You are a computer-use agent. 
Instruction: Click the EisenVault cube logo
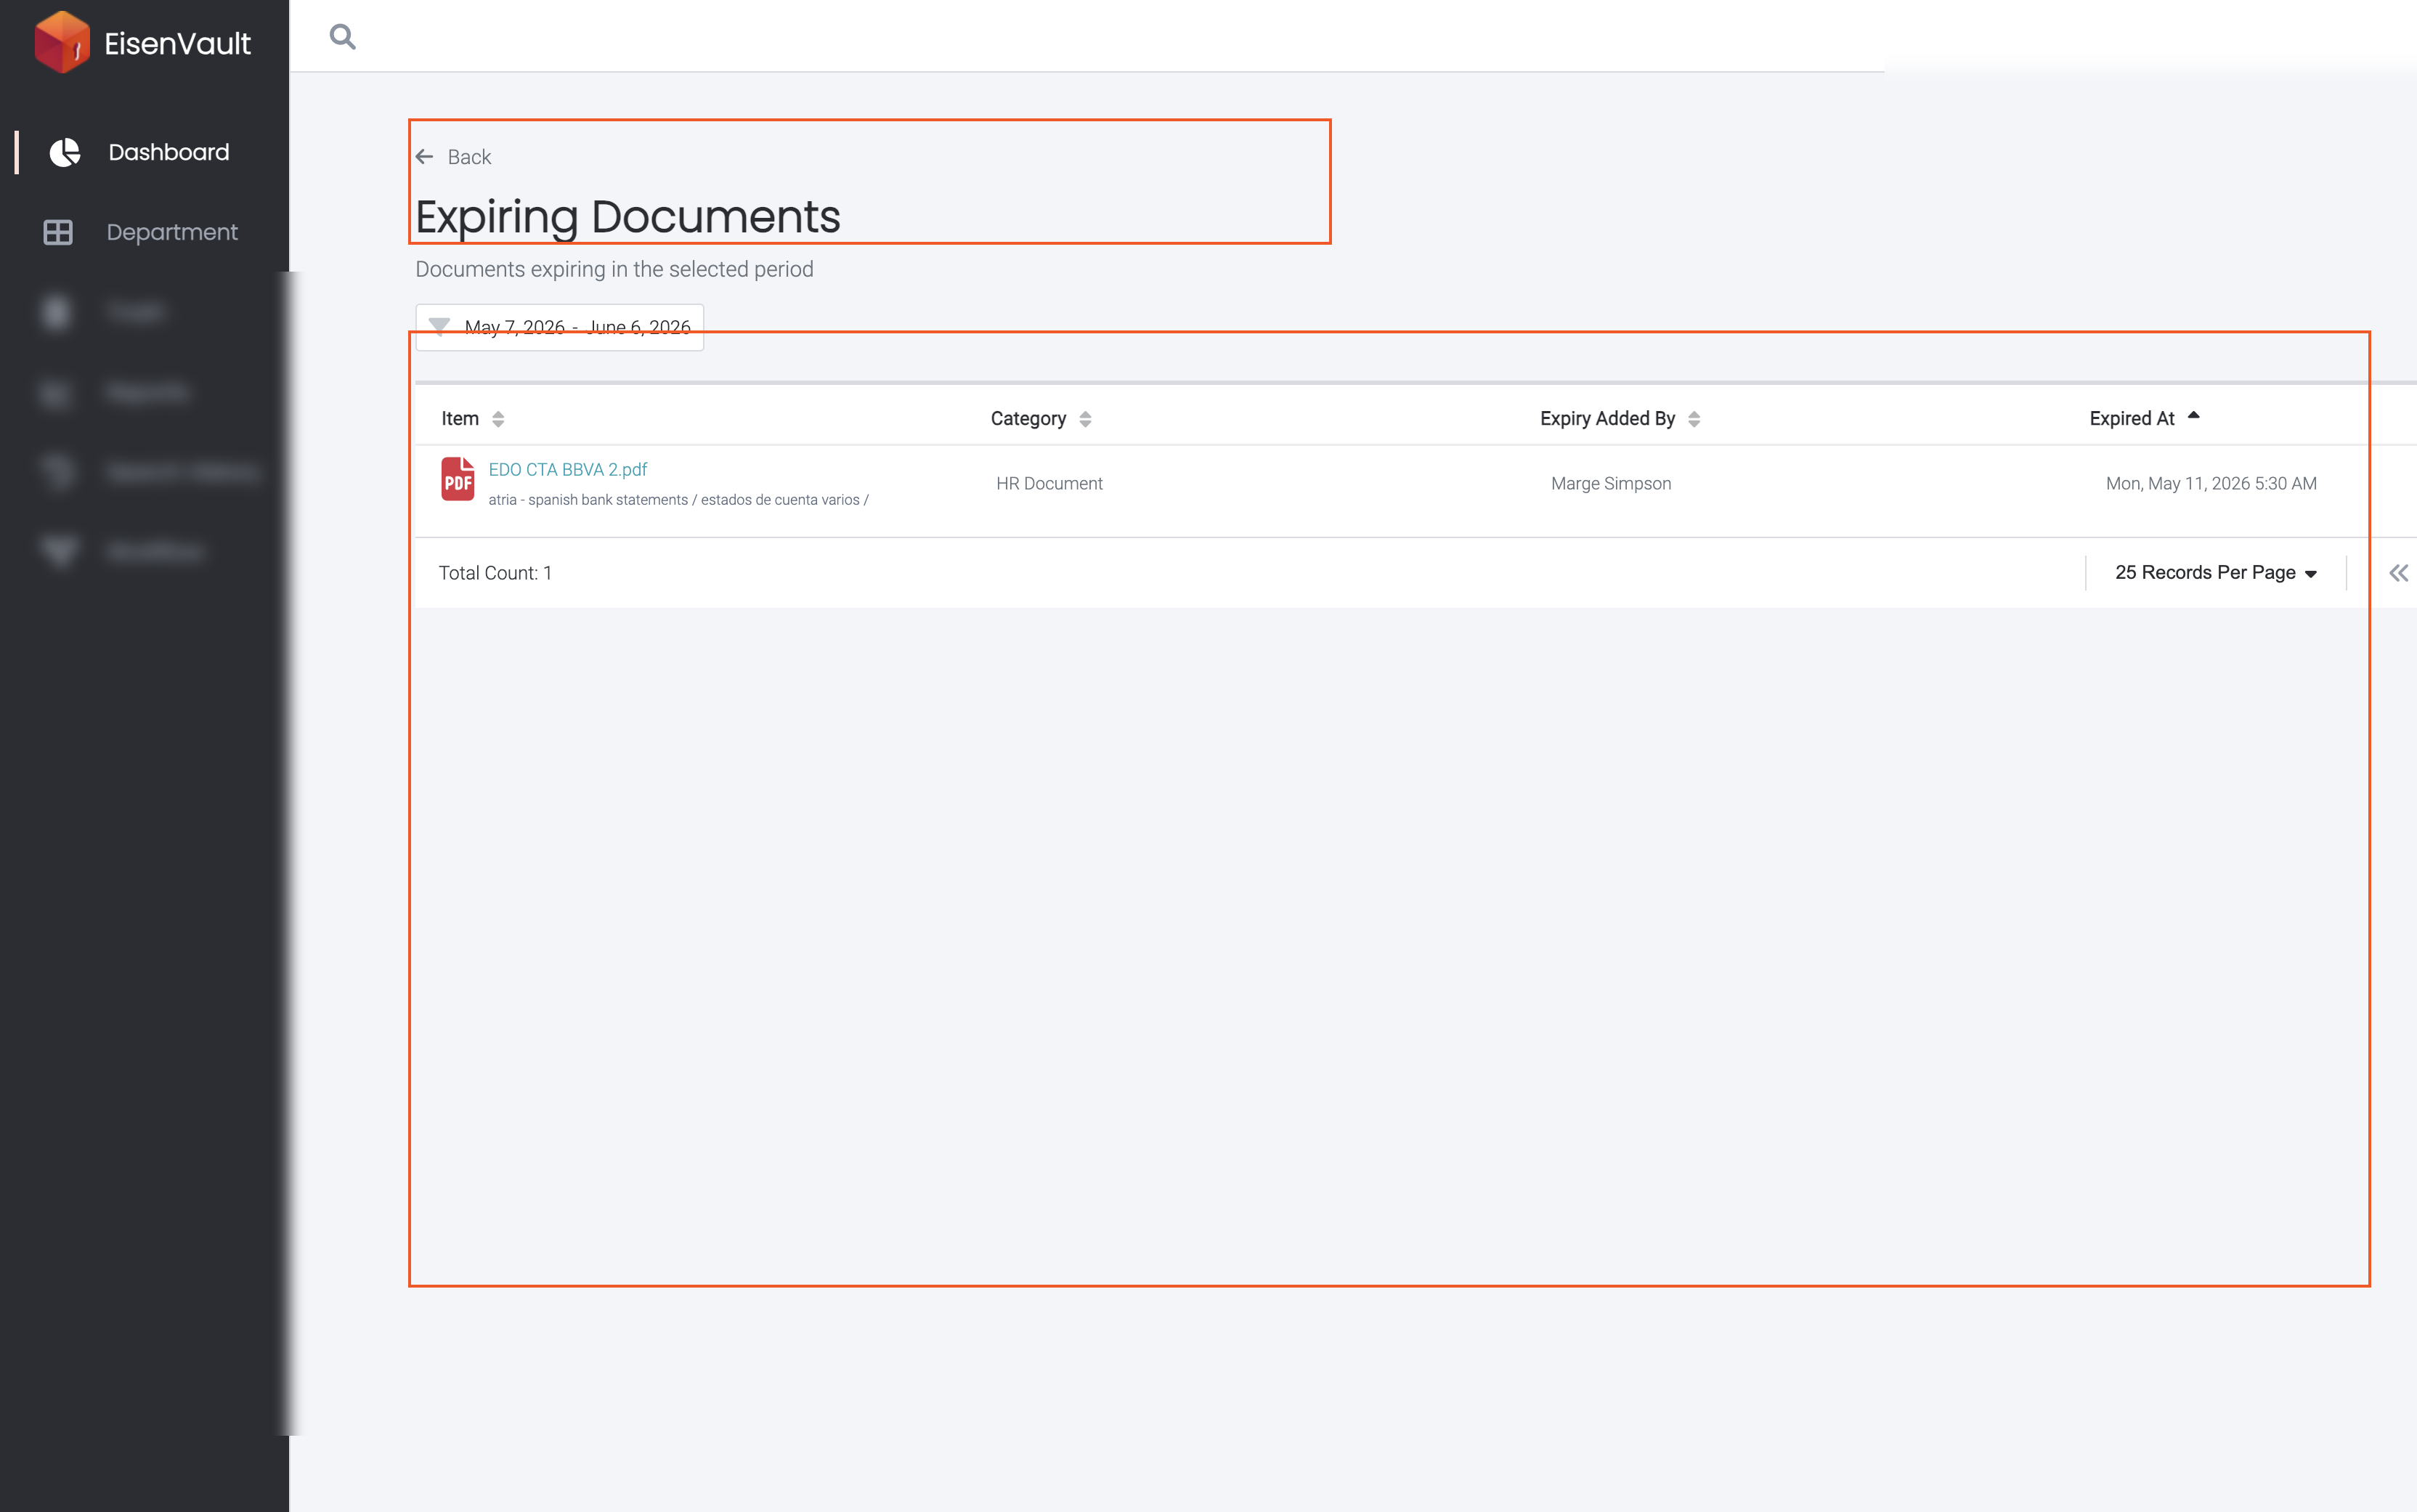[x=62, y=42]
